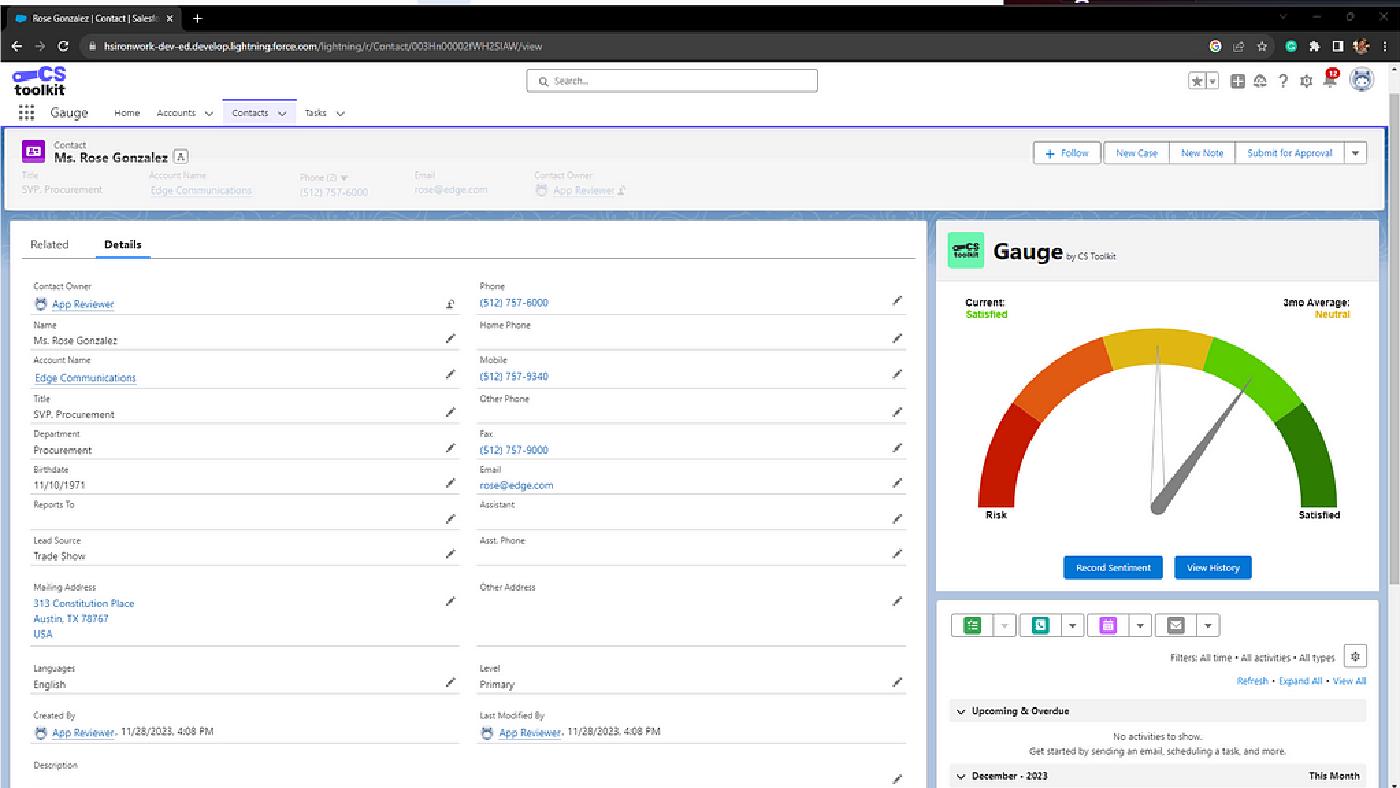Open the user avatar profile menu
This screenshot has width=1400, height=788.
[1361, 80]
